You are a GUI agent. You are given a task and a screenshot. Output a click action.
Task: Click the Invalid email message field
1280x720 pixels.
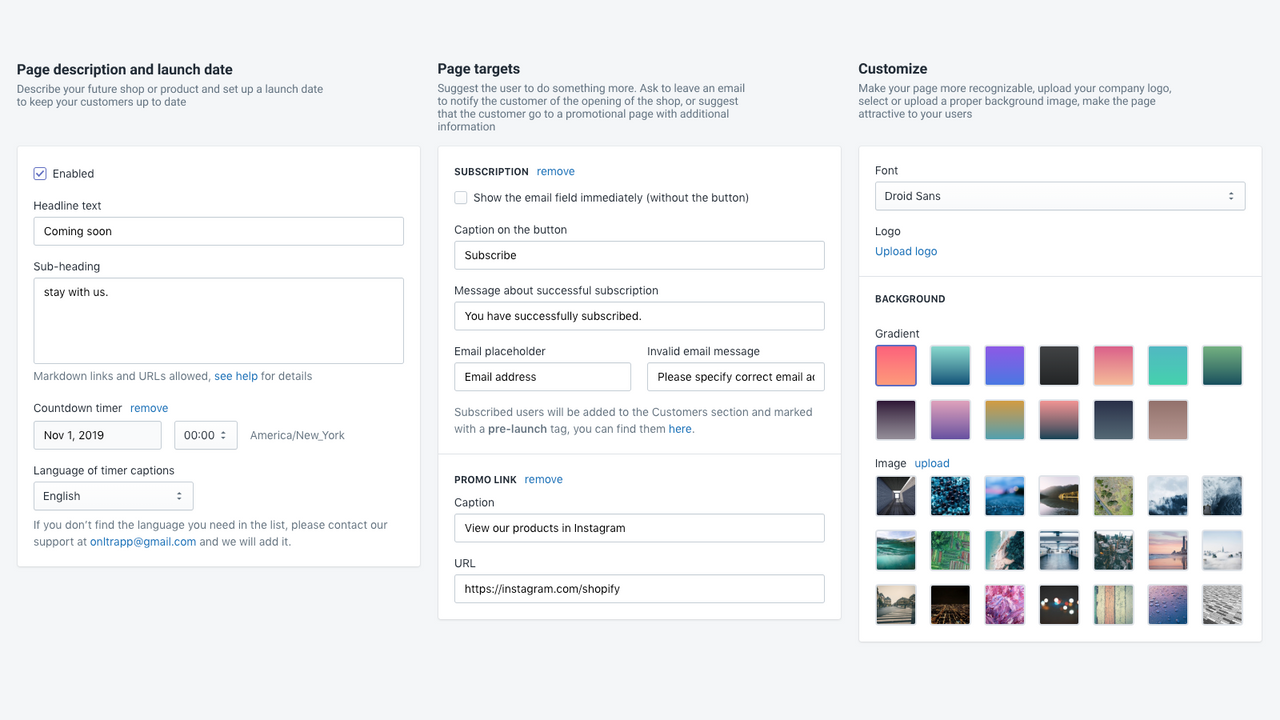click(736, 377)
